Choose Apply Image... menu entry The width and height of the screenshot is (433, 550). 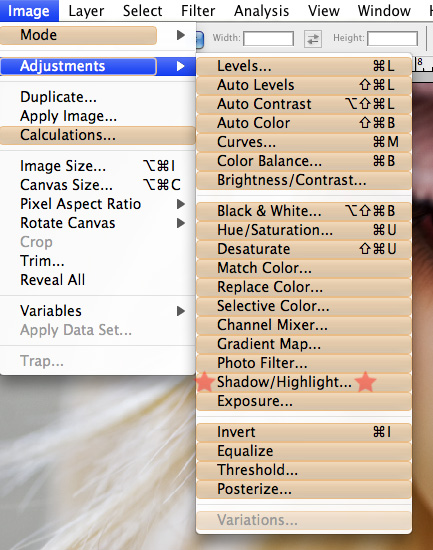(98, 116)
